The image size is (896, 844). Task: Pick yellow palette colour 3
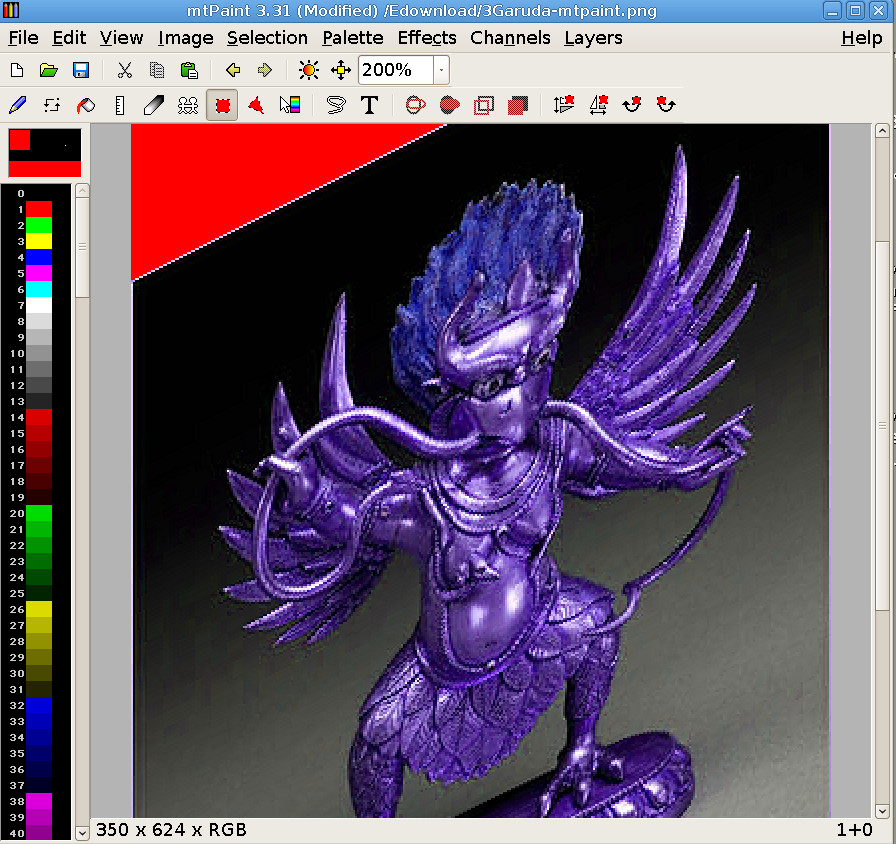click(39, 241)
